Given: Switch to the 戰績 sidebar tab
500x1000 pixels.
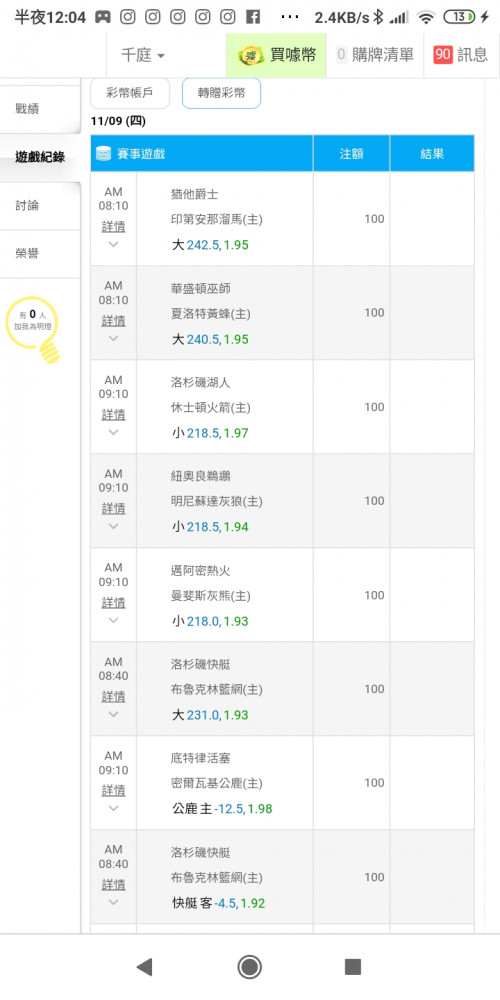Looking at the screenshot, I should [40, 109].
